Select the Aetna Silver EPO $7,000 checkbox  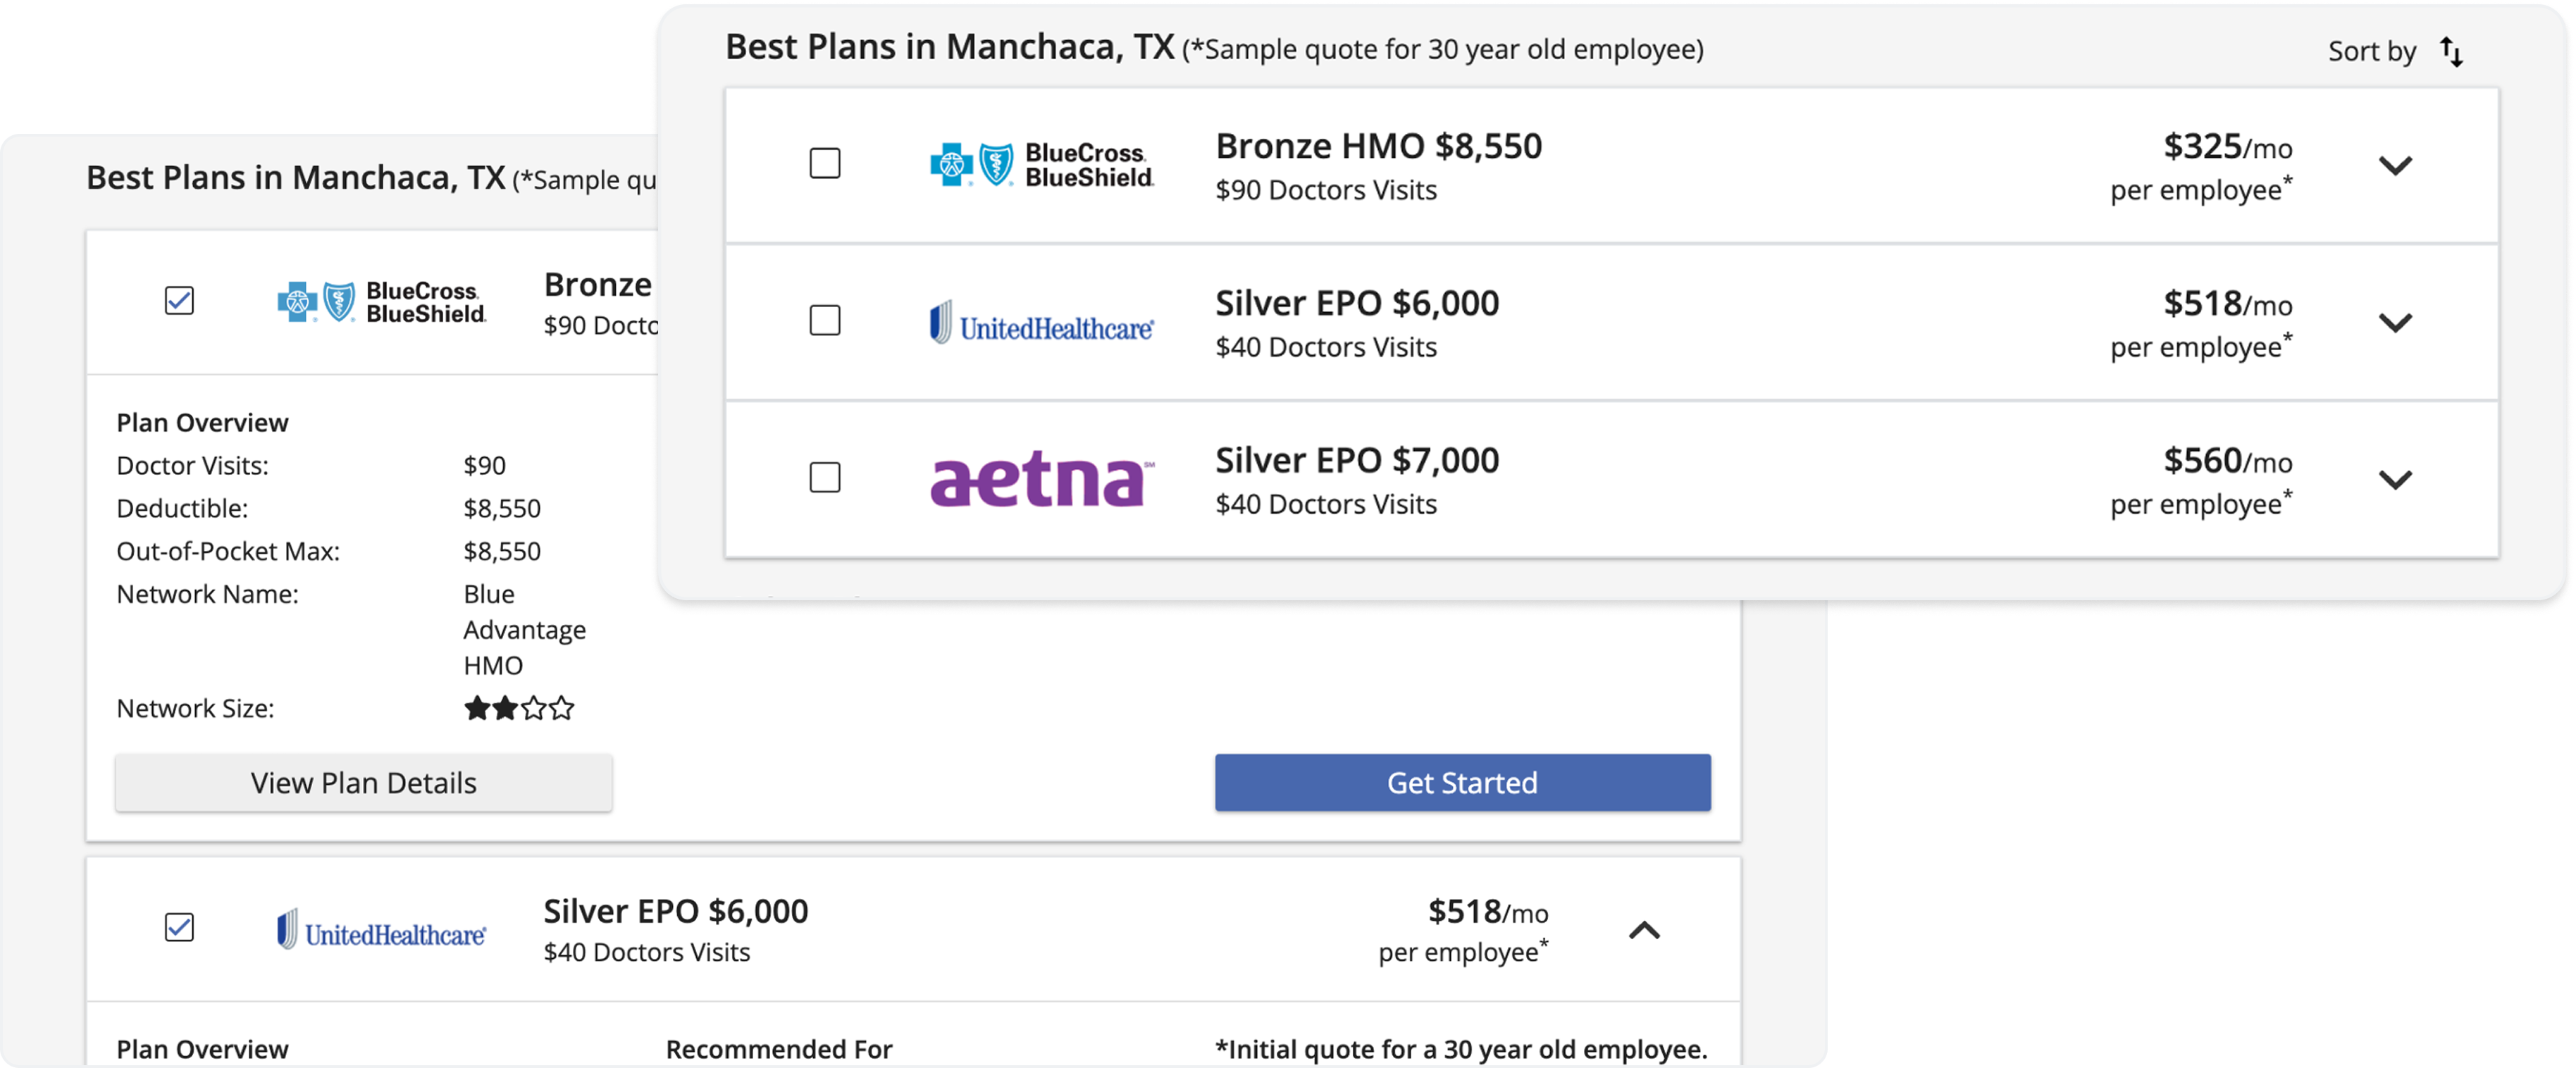coord(825,478)
